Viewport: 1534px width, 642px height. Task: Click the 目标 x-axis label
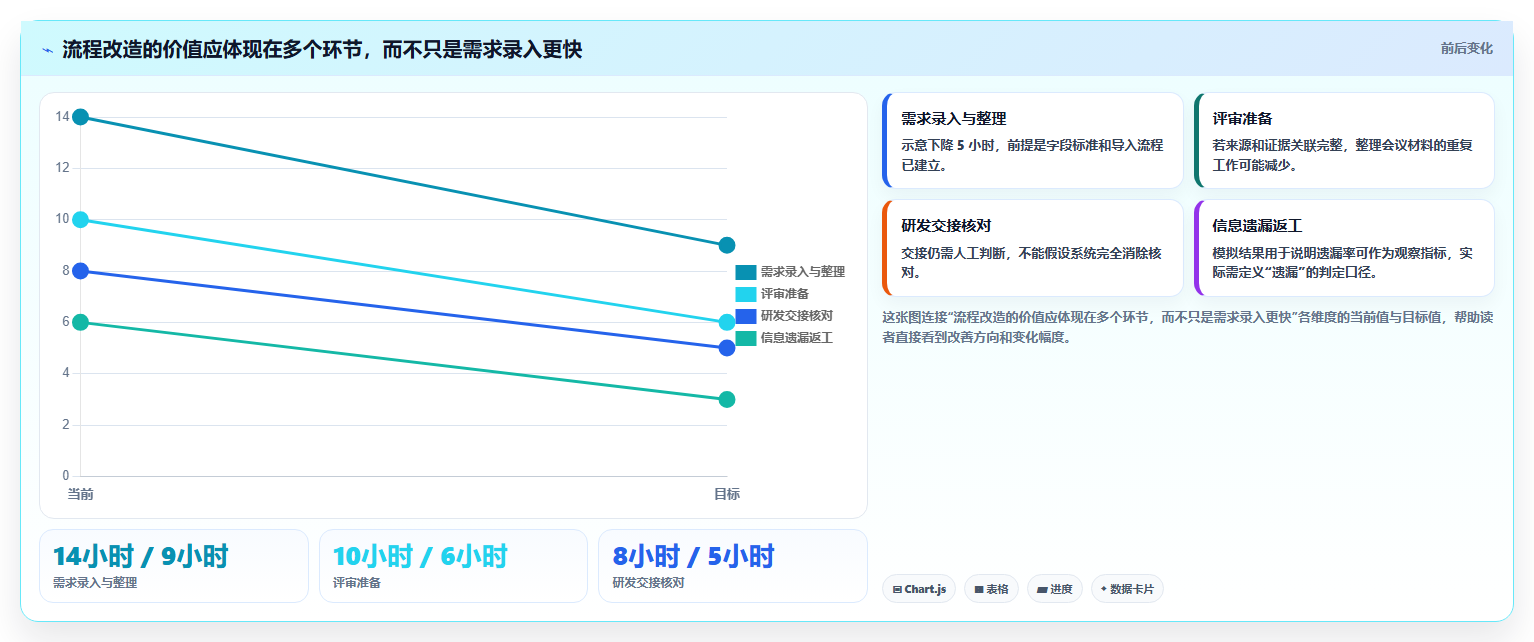(x=727, y=494)
